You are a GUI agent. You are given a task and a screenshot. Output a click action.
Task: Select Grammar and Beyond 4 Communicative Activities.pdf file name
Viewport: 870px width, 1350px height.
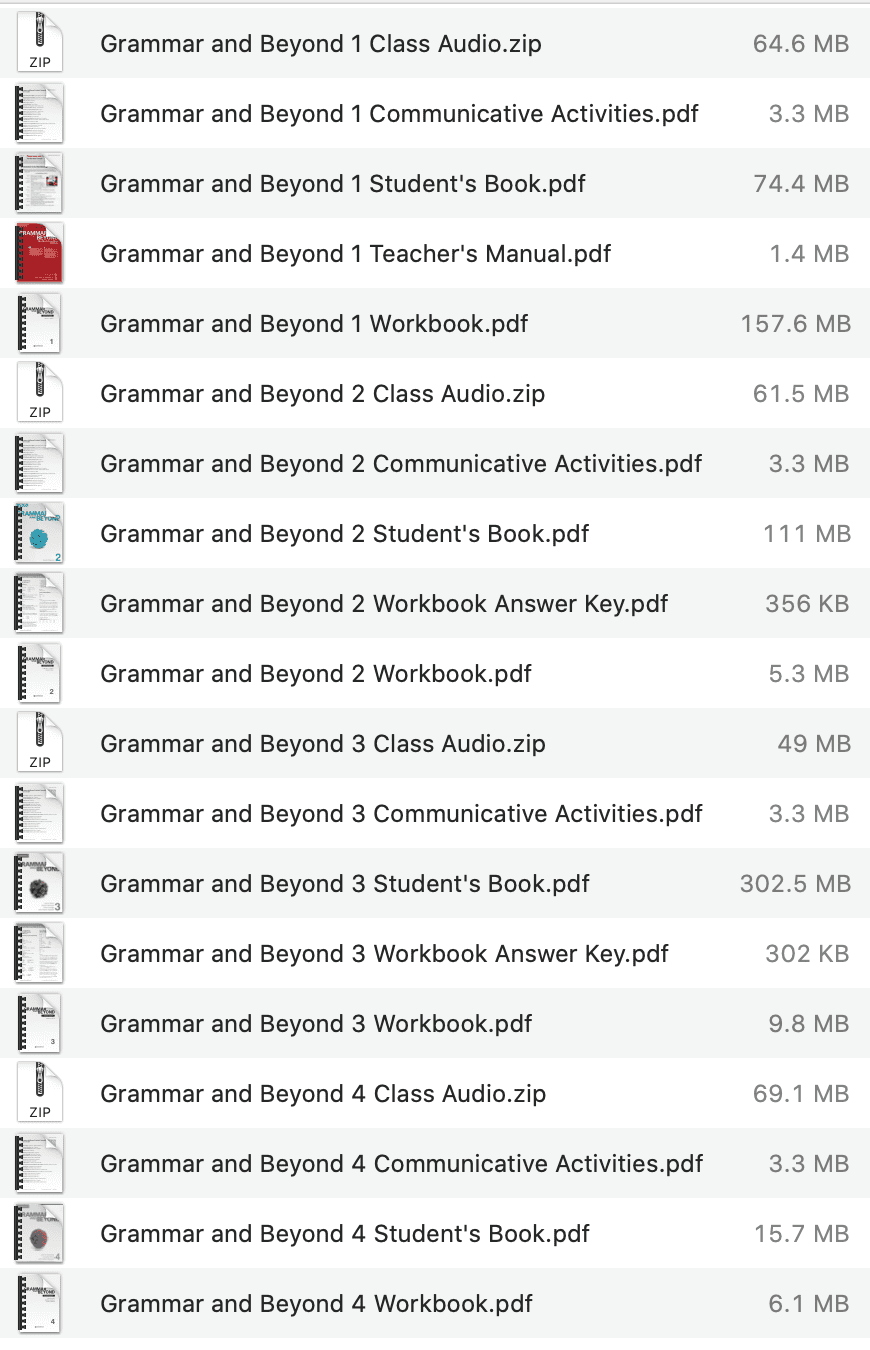point(401,1164)
